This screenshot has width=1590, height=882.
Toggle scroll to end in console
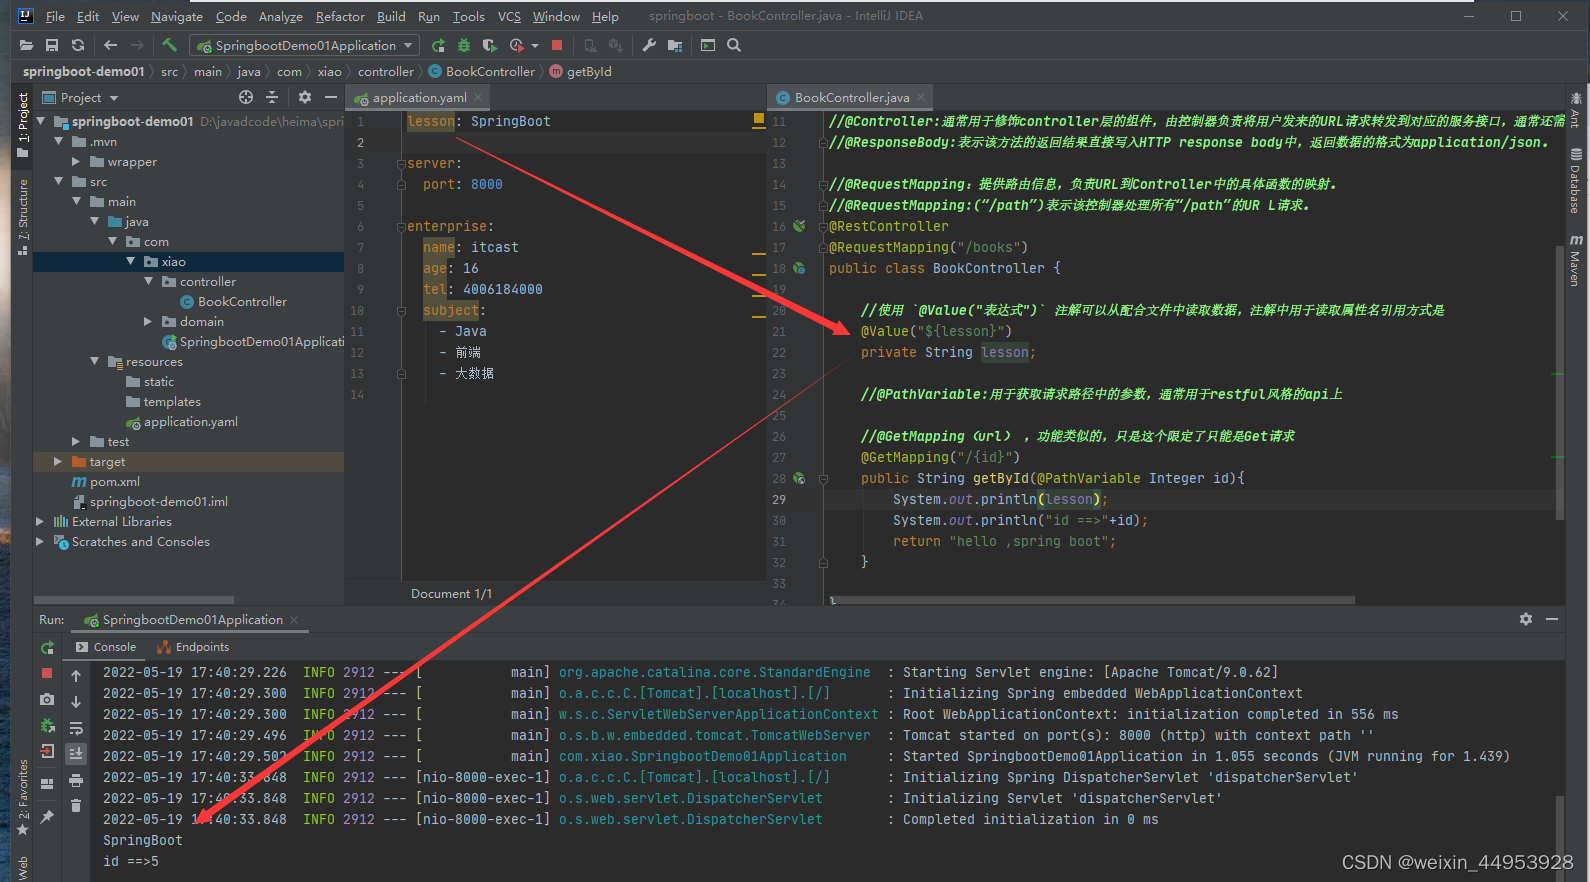76,753
